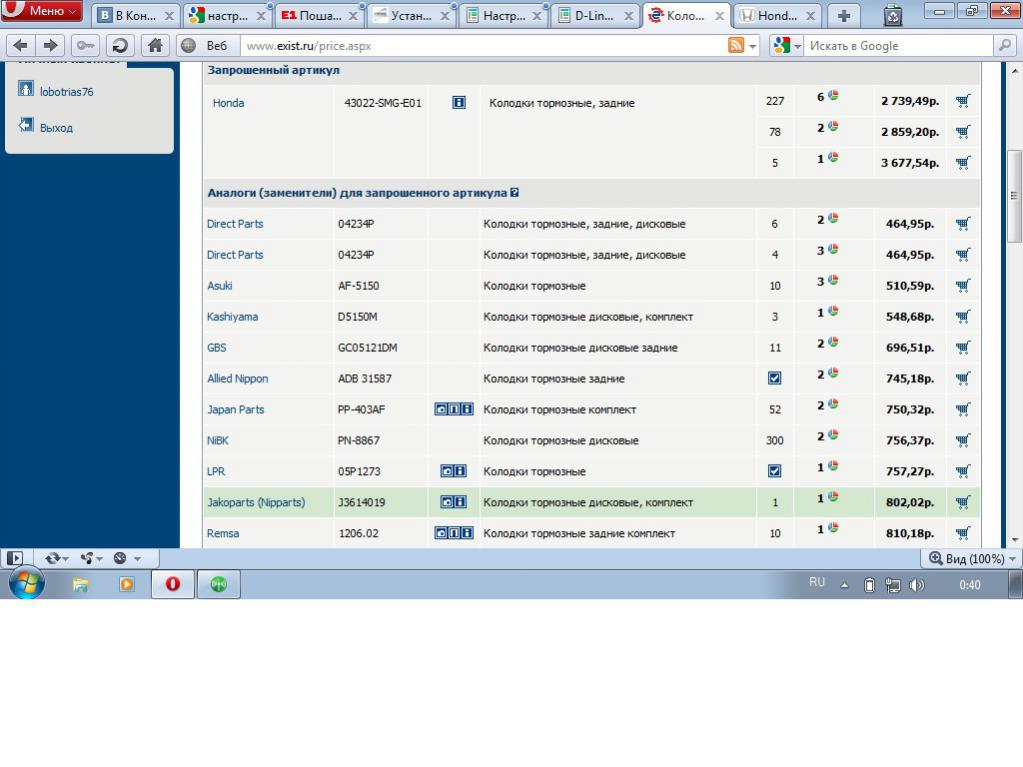The width and height of the screenshot is (1023, 767).
Task: Add Honda 3 677,54р. offer to cart
Action: pyautogui.click(x=963, y=162)
